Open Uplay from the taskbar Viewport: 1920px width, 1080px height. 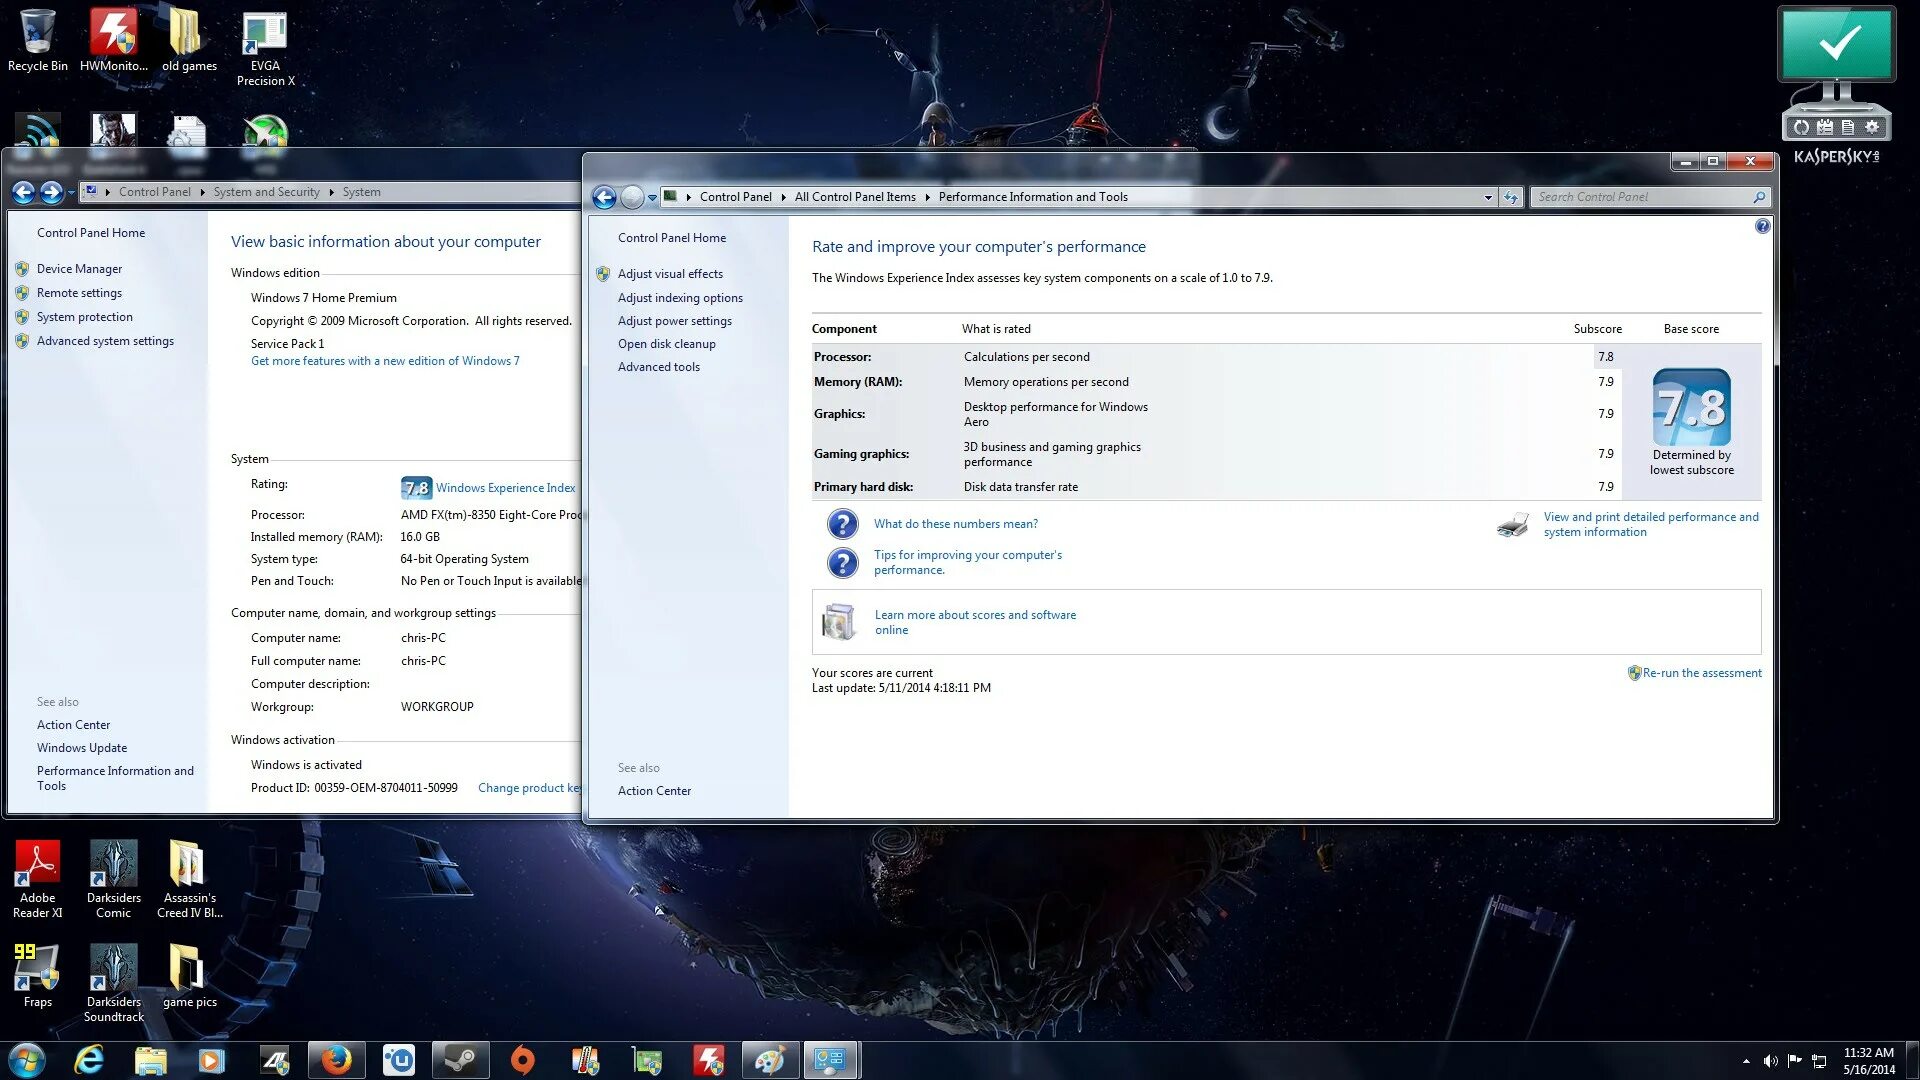(399, 1060)
